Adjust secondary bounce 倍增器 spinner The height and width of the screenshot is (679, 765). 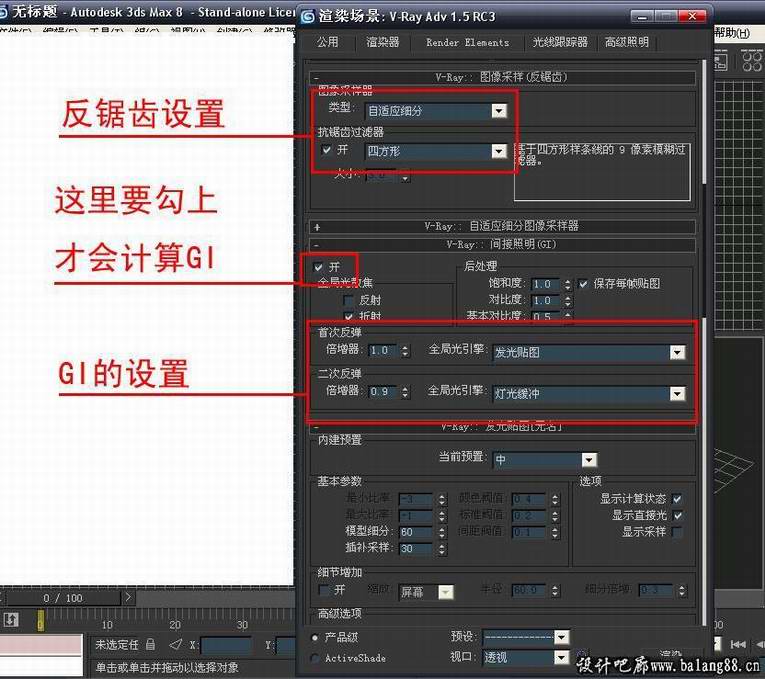click(405, 392)
